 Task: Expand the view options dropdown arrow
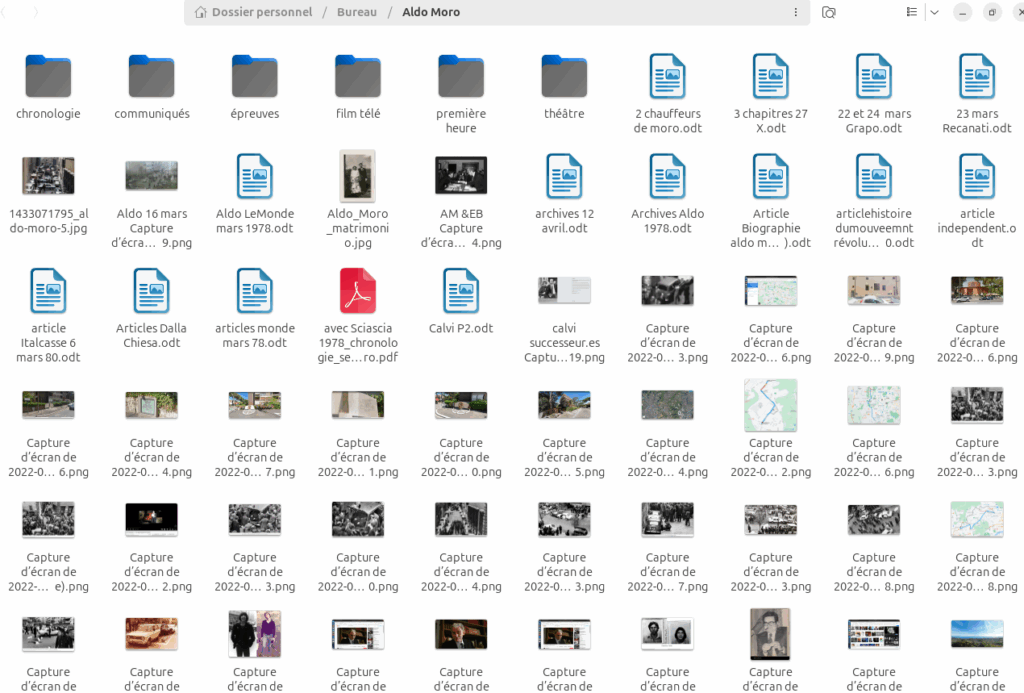[x=934, y=12]
